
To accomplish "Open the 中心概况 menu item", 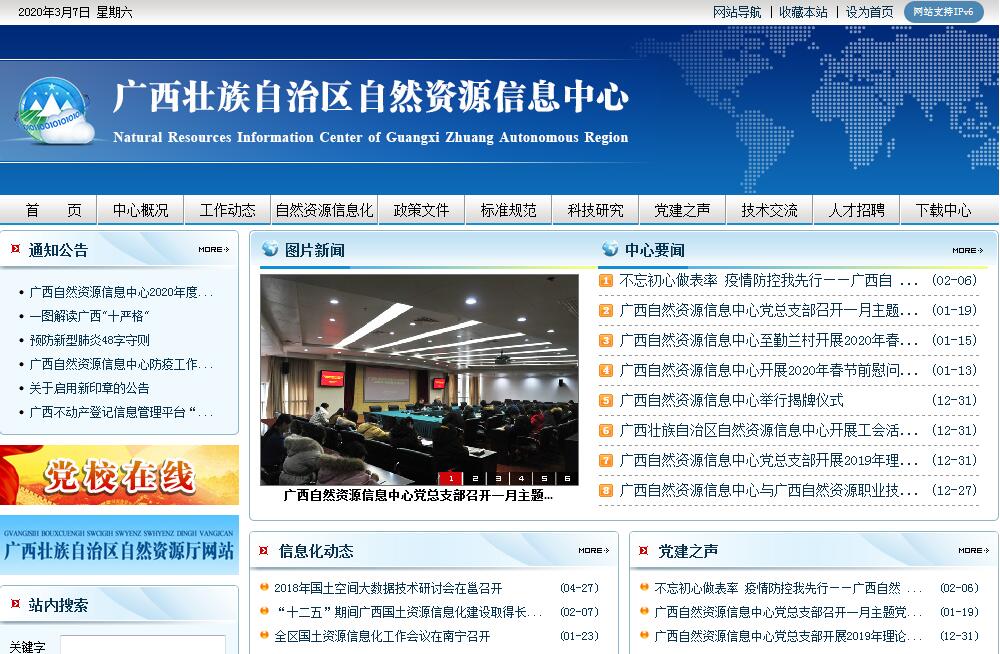I will point(140,210).
